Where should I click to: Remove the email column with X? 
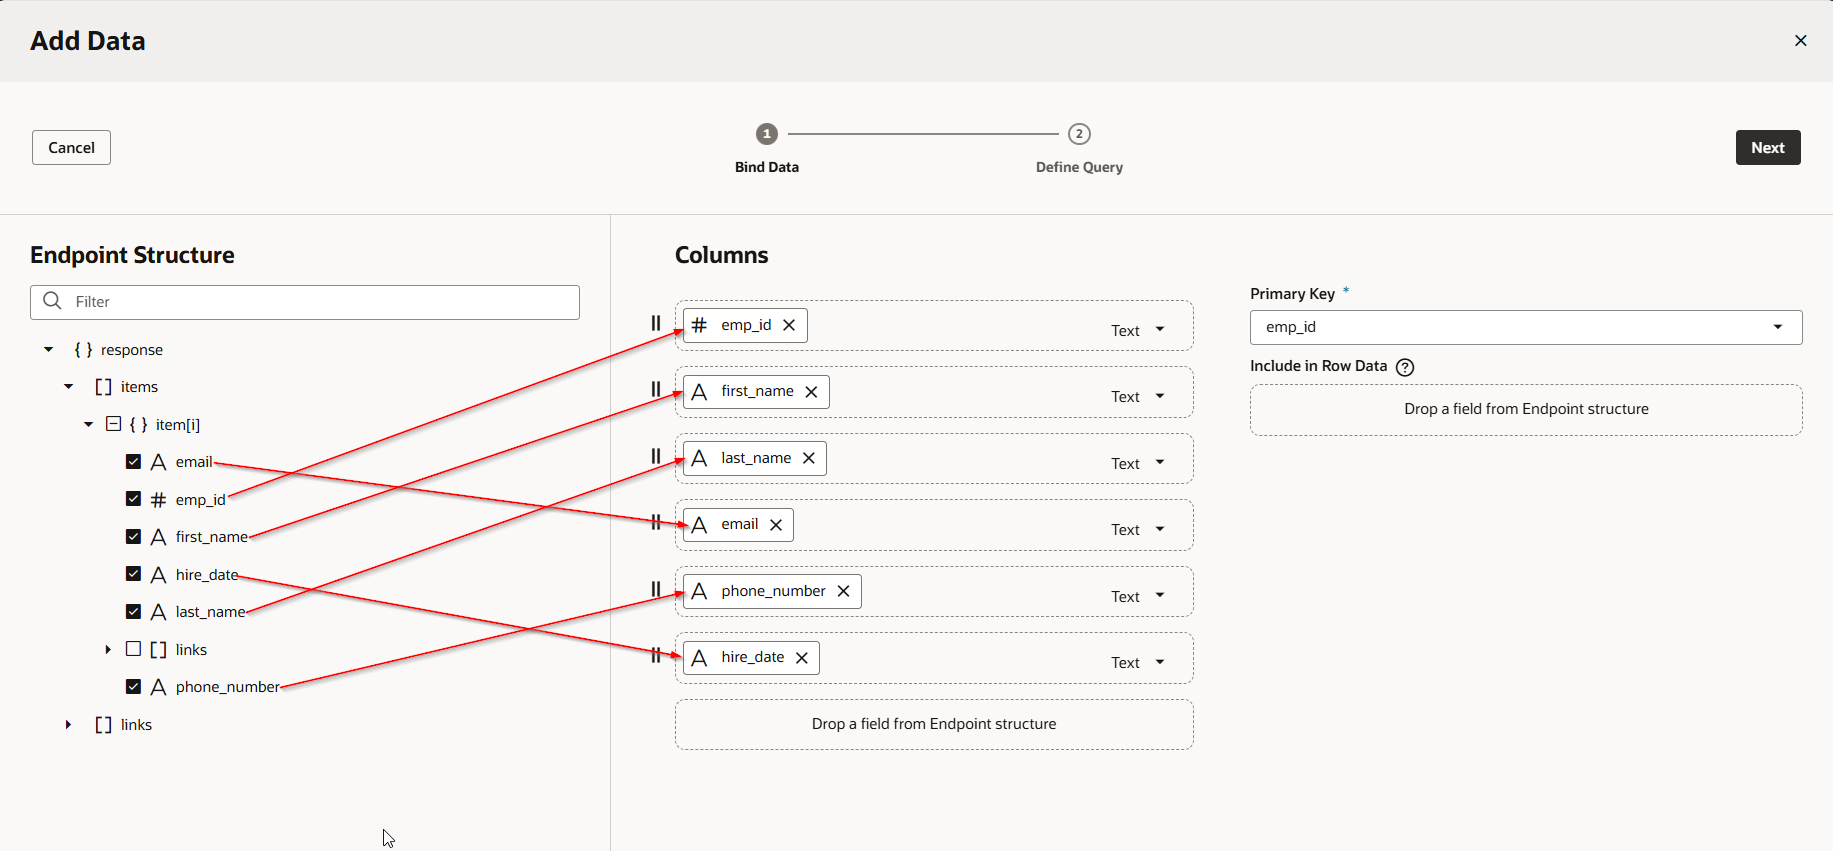(776, 525)
